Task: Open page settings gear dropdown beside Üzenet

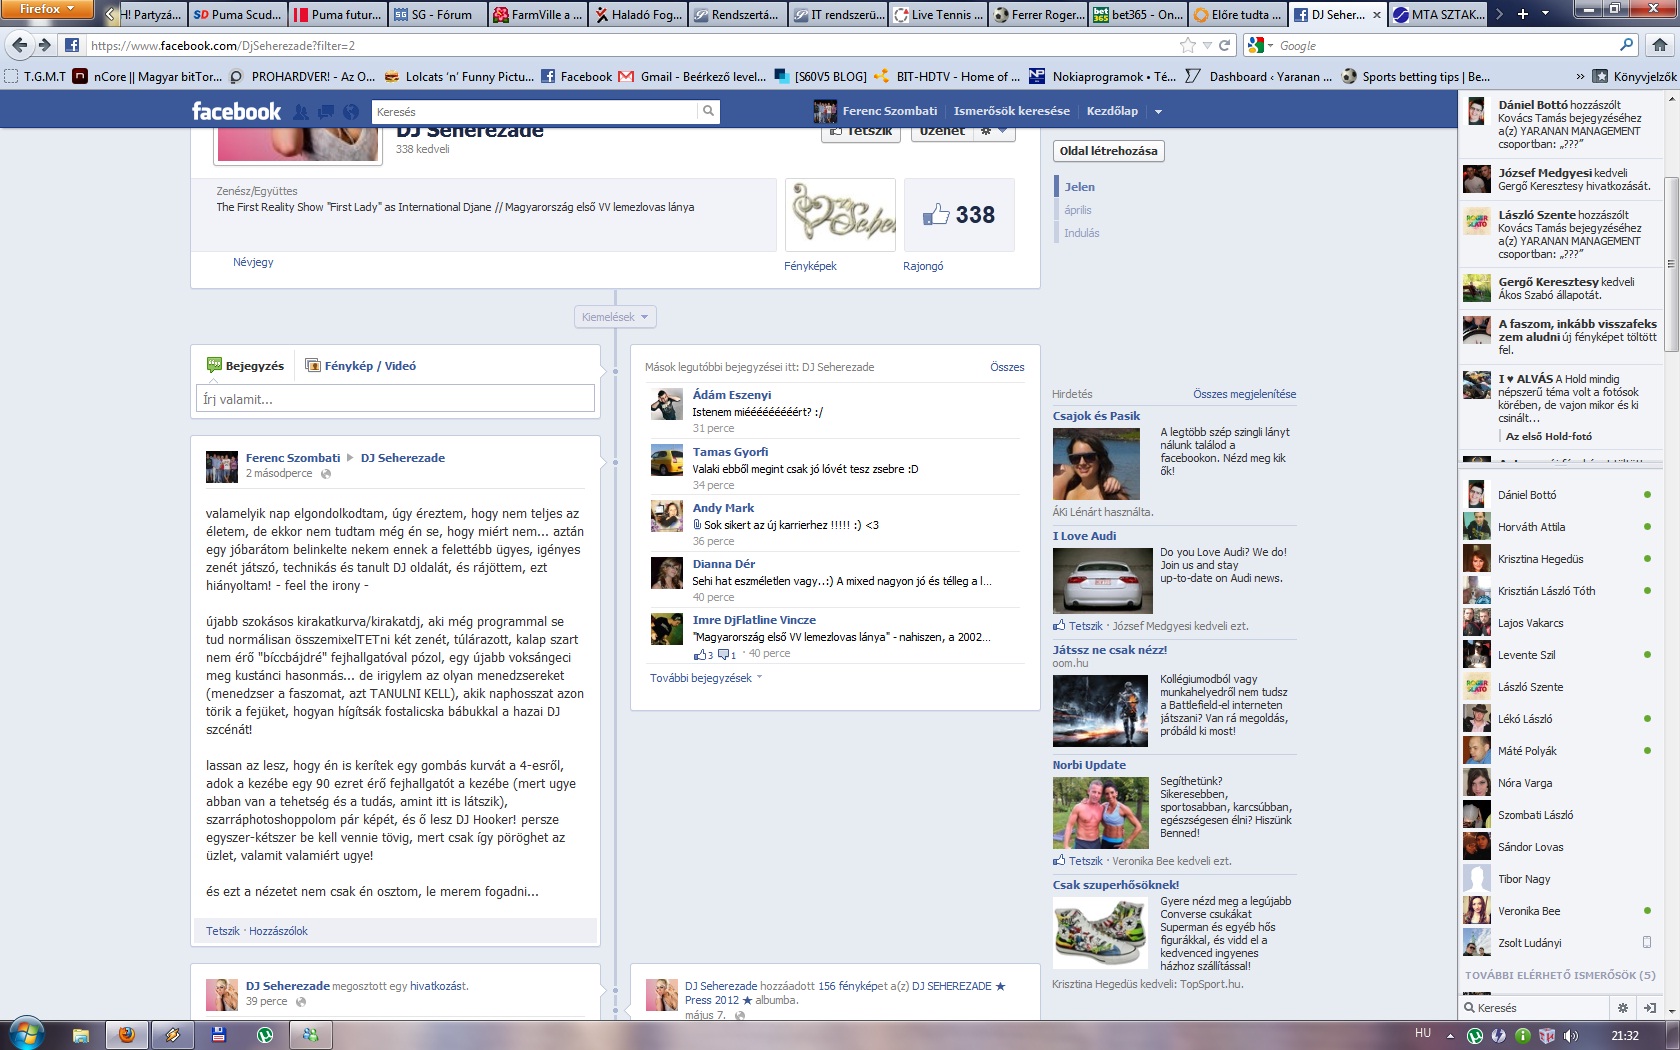Action: click(991, 132)
